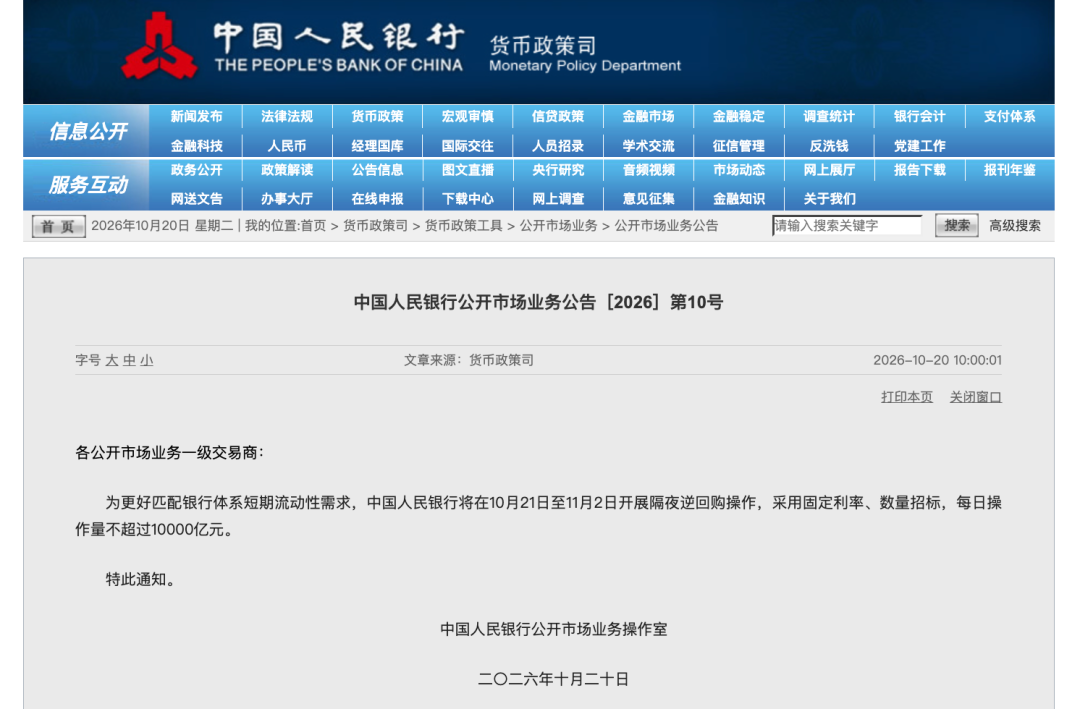Screen dimensions: 1080x709
Task: Open the 政务公开 section
Action: 196,169
